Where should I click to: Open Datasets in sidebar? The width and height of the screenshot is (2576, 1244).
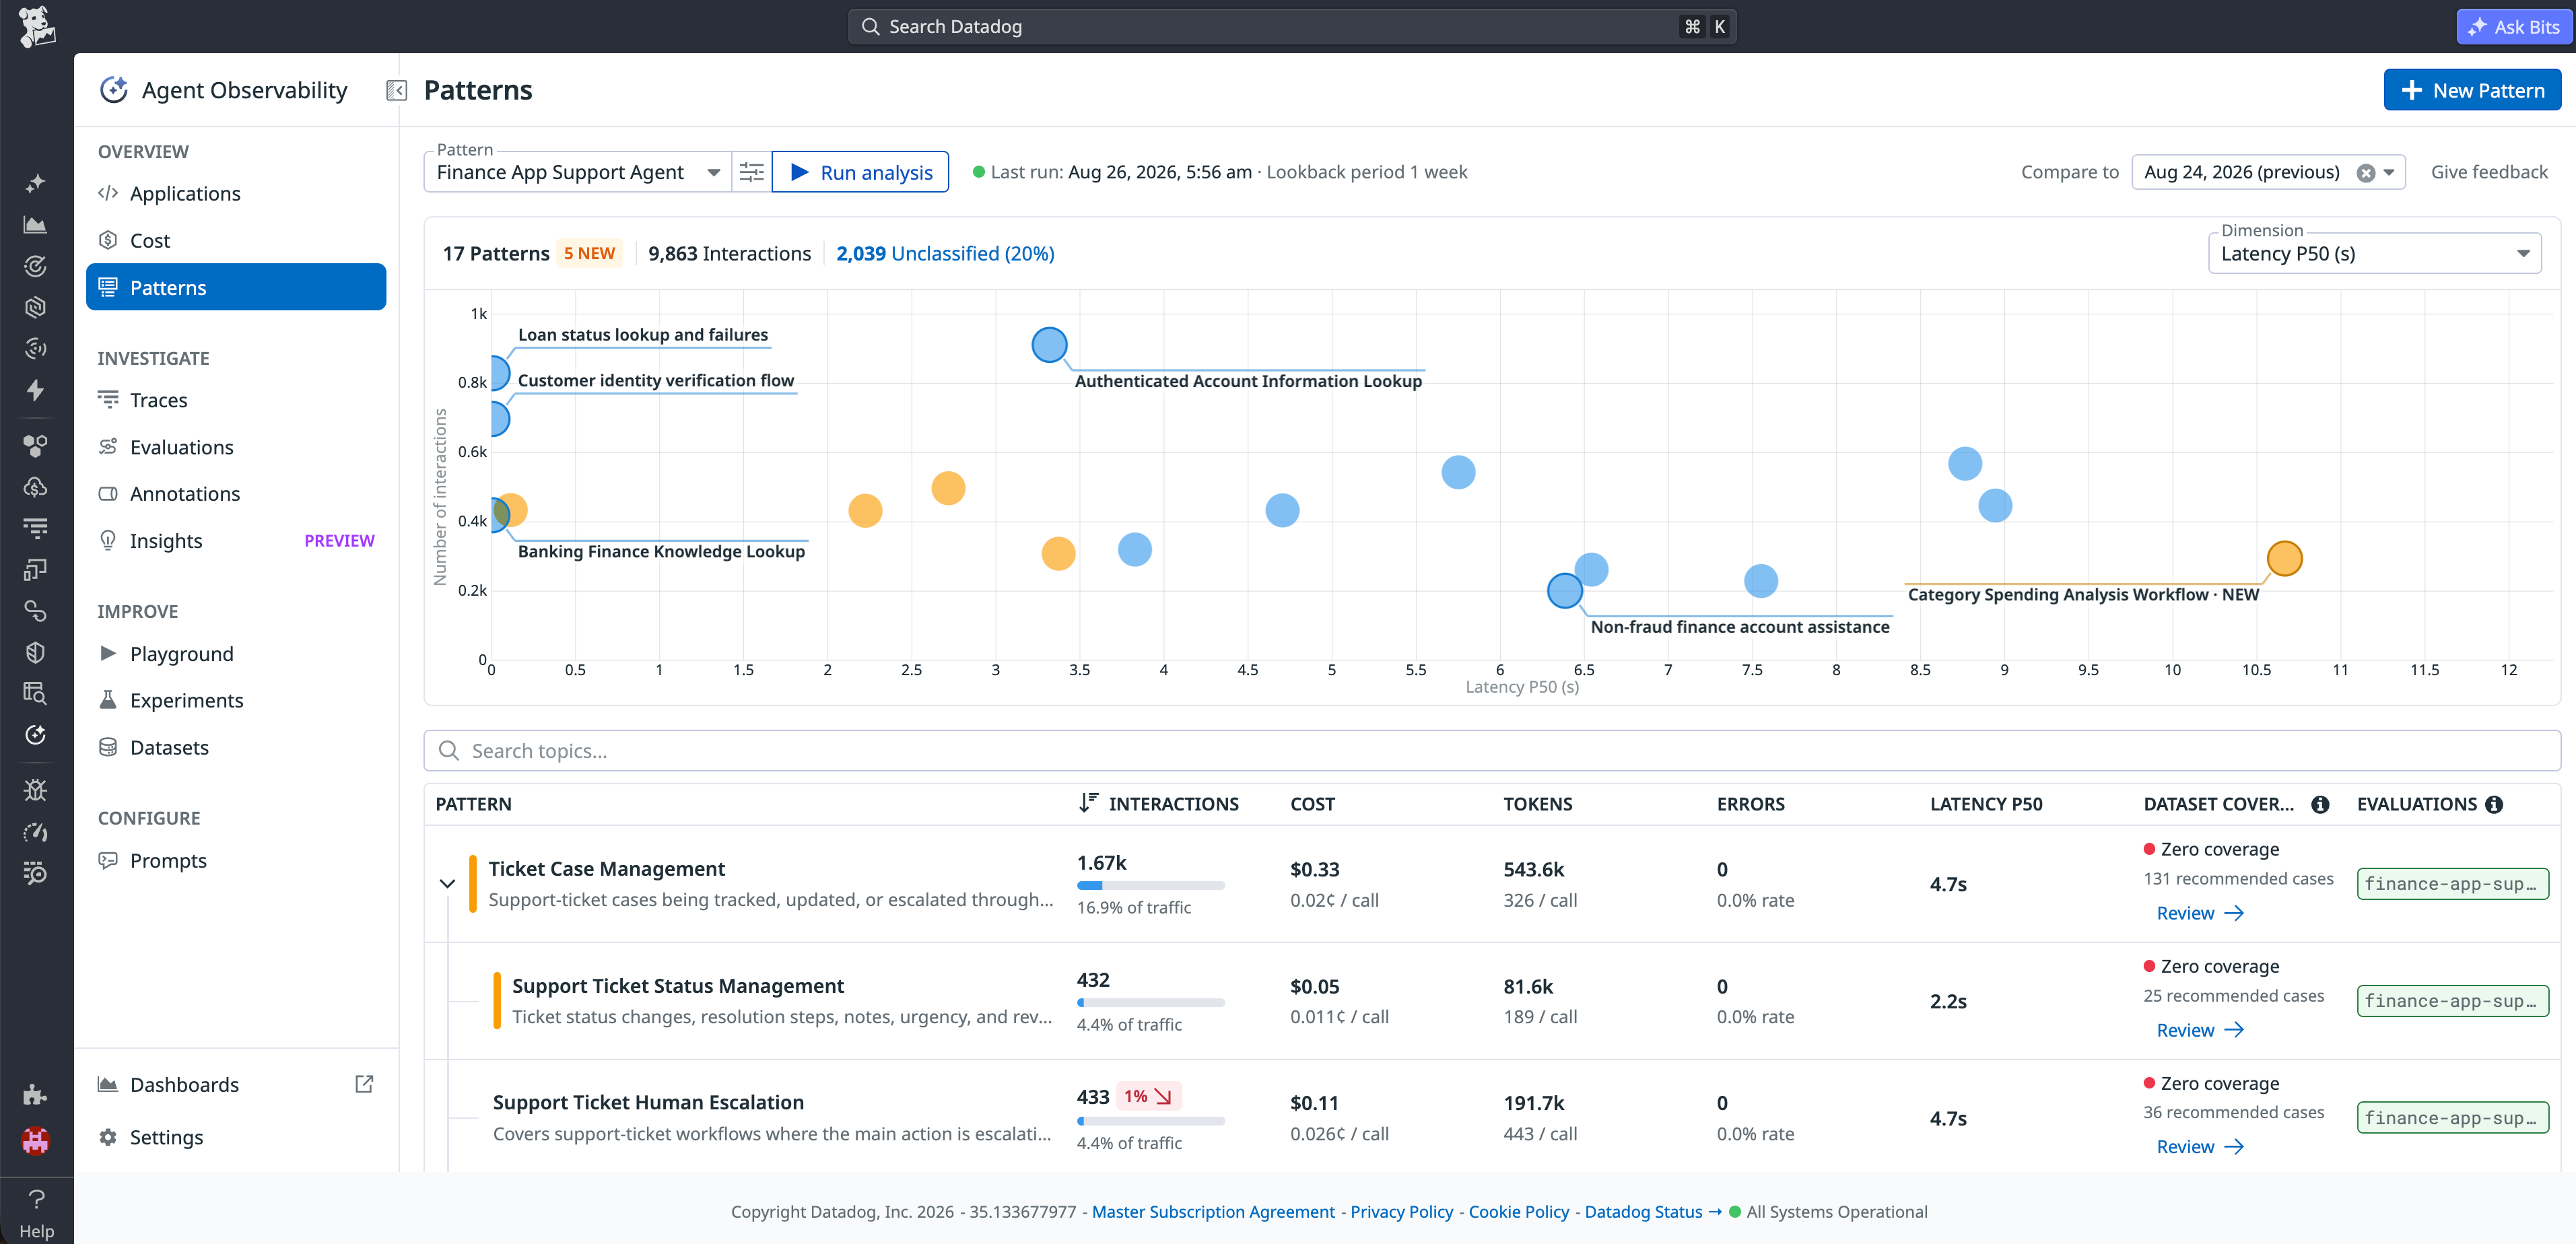pos(169,747)
